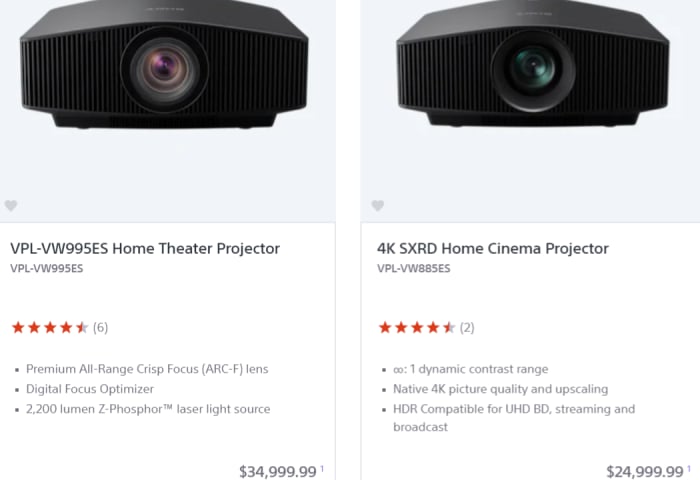Click the VPL-VW995ES model number text
This screenshot has height=480, width=700.
pyautogui.click(x=47, y=268)
